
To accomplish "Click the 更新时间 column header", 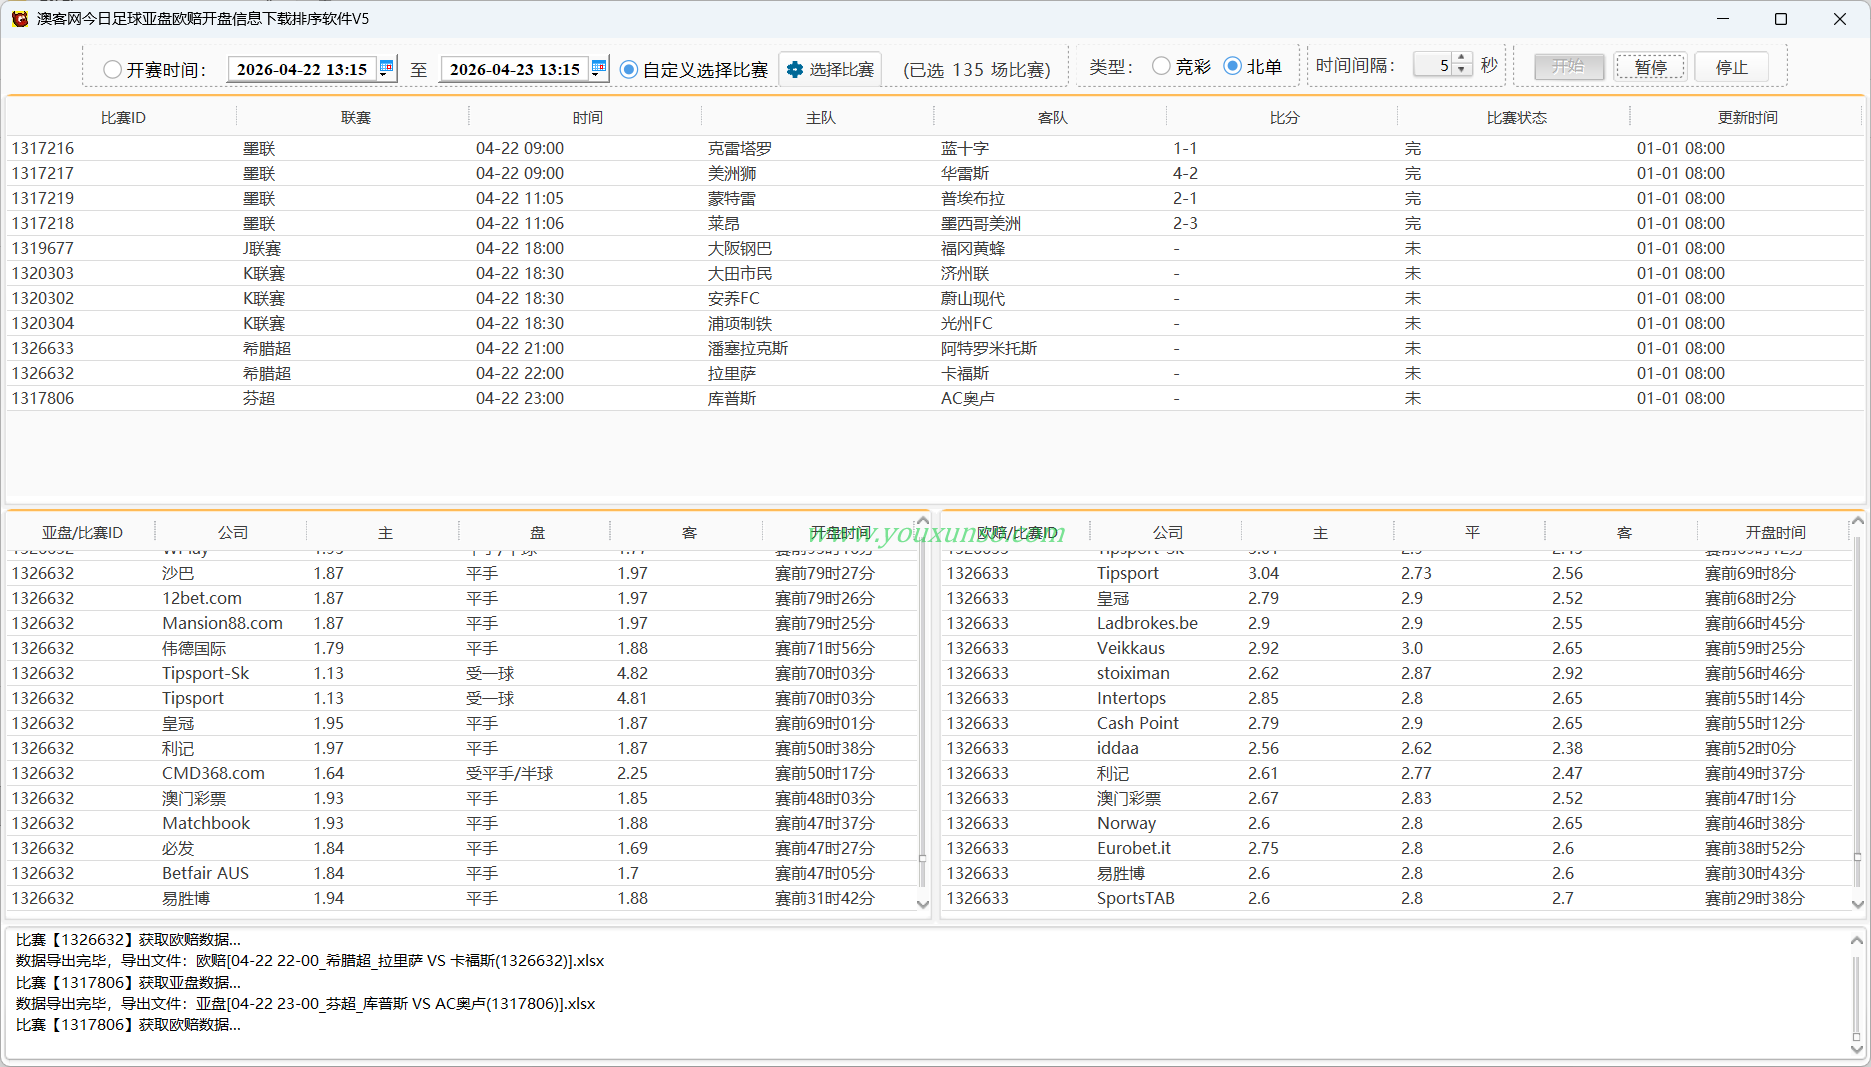I will coord(1747,118).
